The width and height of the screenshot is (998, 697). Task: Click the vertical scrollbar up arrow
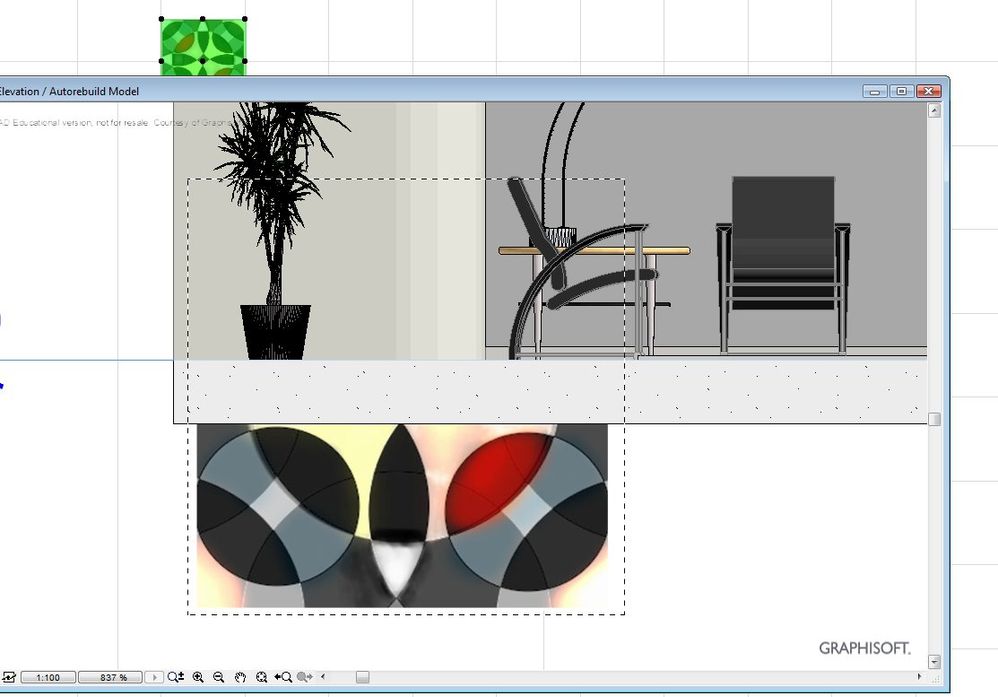point(934,111)
